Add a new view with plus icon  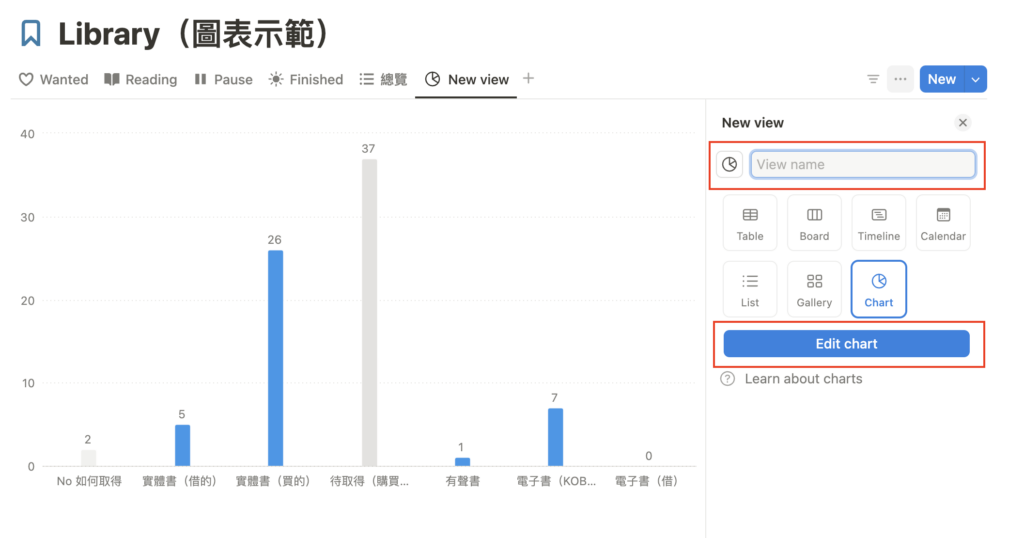click(x=529, y=78)
